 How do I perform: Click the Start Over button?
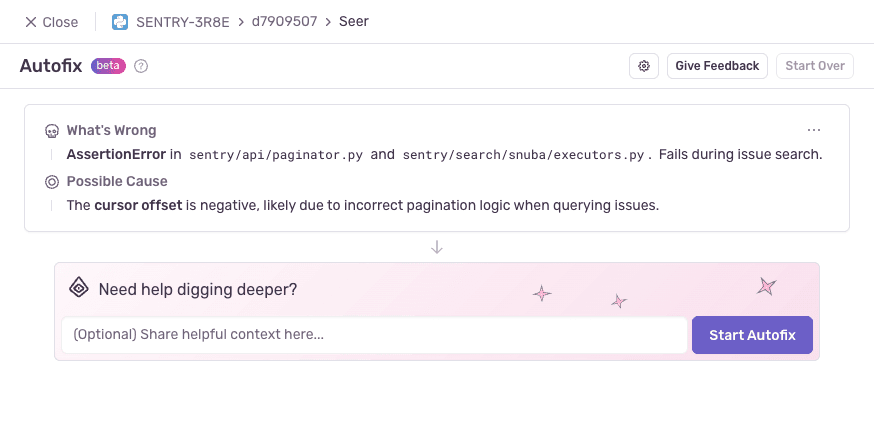(x=814, y=66)
